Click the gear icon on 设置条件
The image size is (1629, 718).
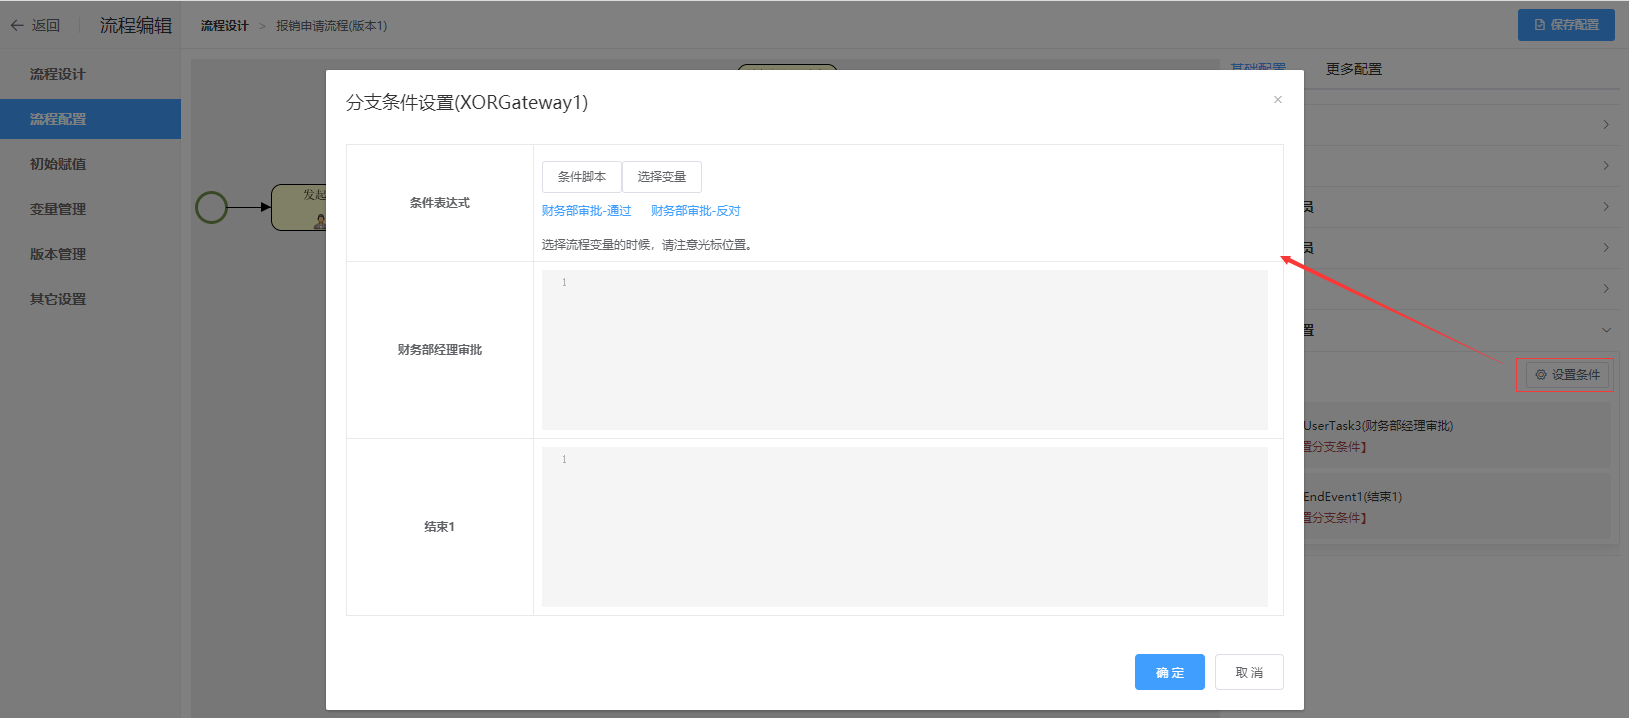[1541, 375]
